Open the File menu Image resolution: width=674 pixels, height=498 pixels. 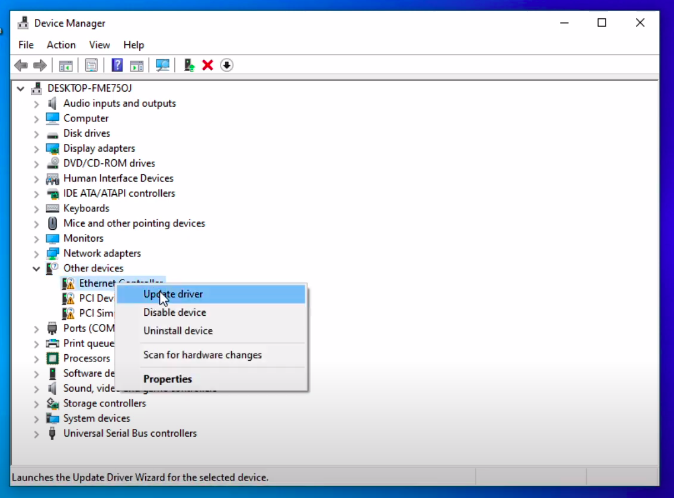click(26, 45)
